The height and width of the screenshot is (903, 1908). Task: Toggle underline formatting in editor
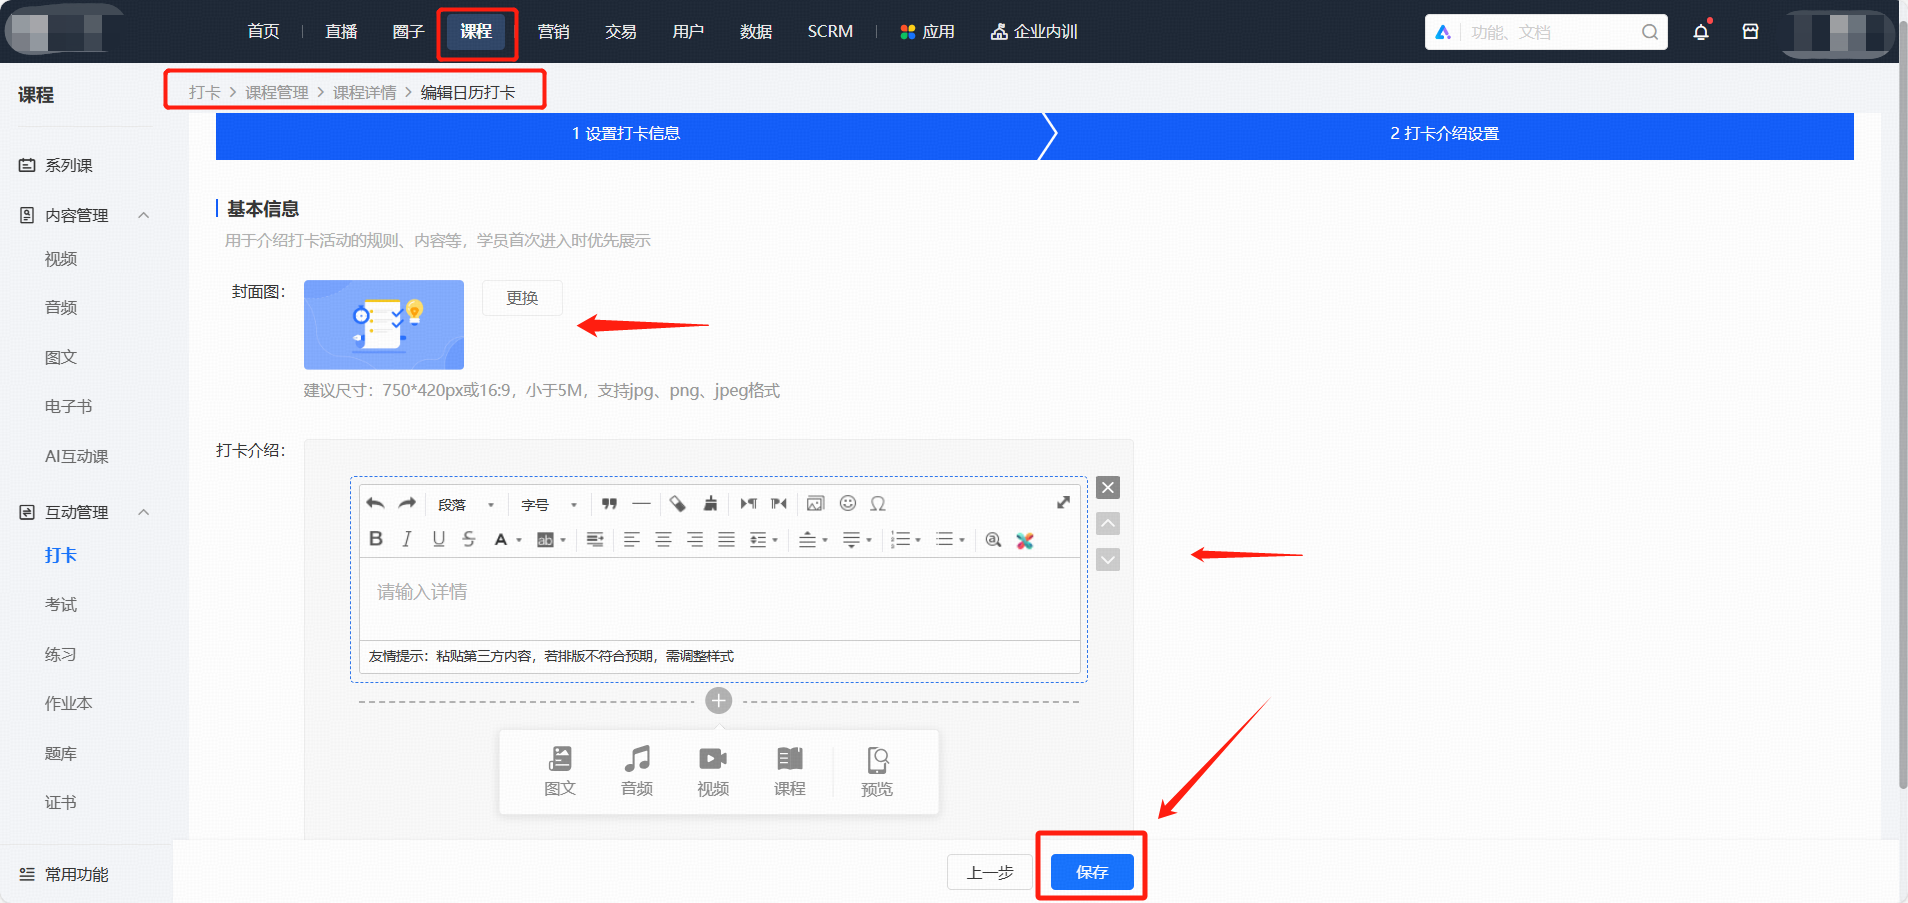click(x=438, y=539)
